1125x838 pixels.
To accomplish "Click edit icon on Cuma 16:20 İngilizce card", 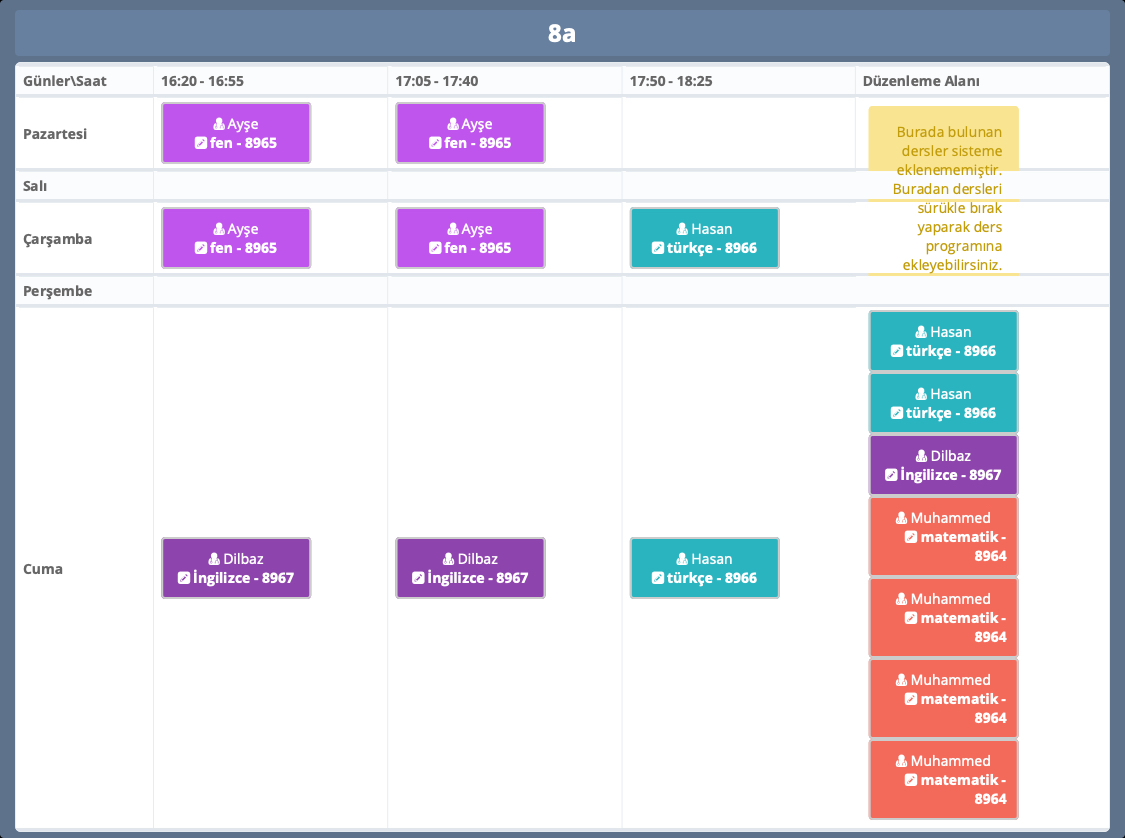I will click(184, 578).
